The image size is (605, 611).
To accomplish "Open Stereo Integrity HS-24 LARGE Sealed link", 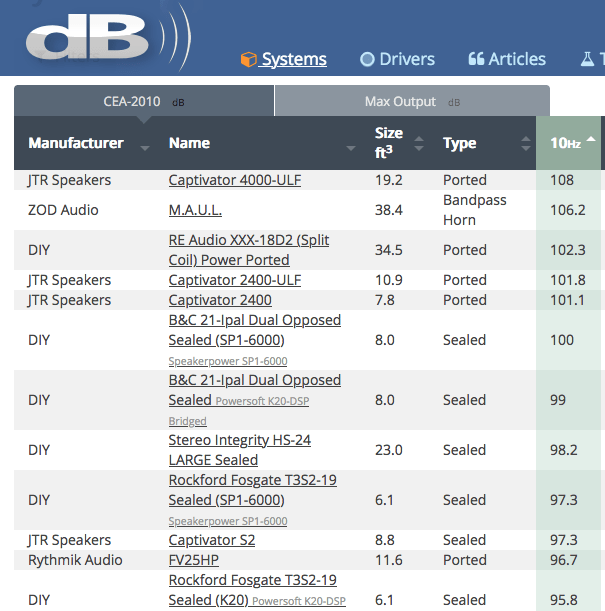I will 240,450.
